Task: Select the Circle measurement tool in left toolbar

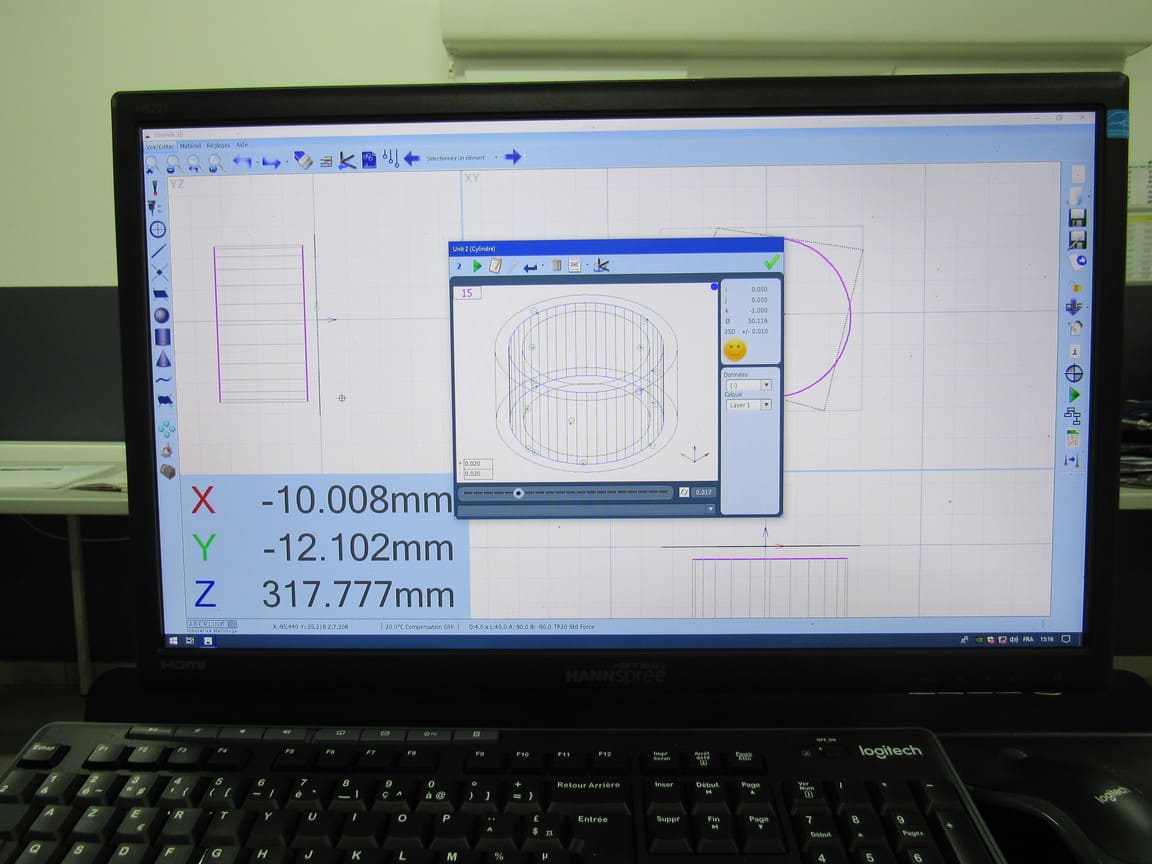Action: pyautogui.click(x=158, y=229)
